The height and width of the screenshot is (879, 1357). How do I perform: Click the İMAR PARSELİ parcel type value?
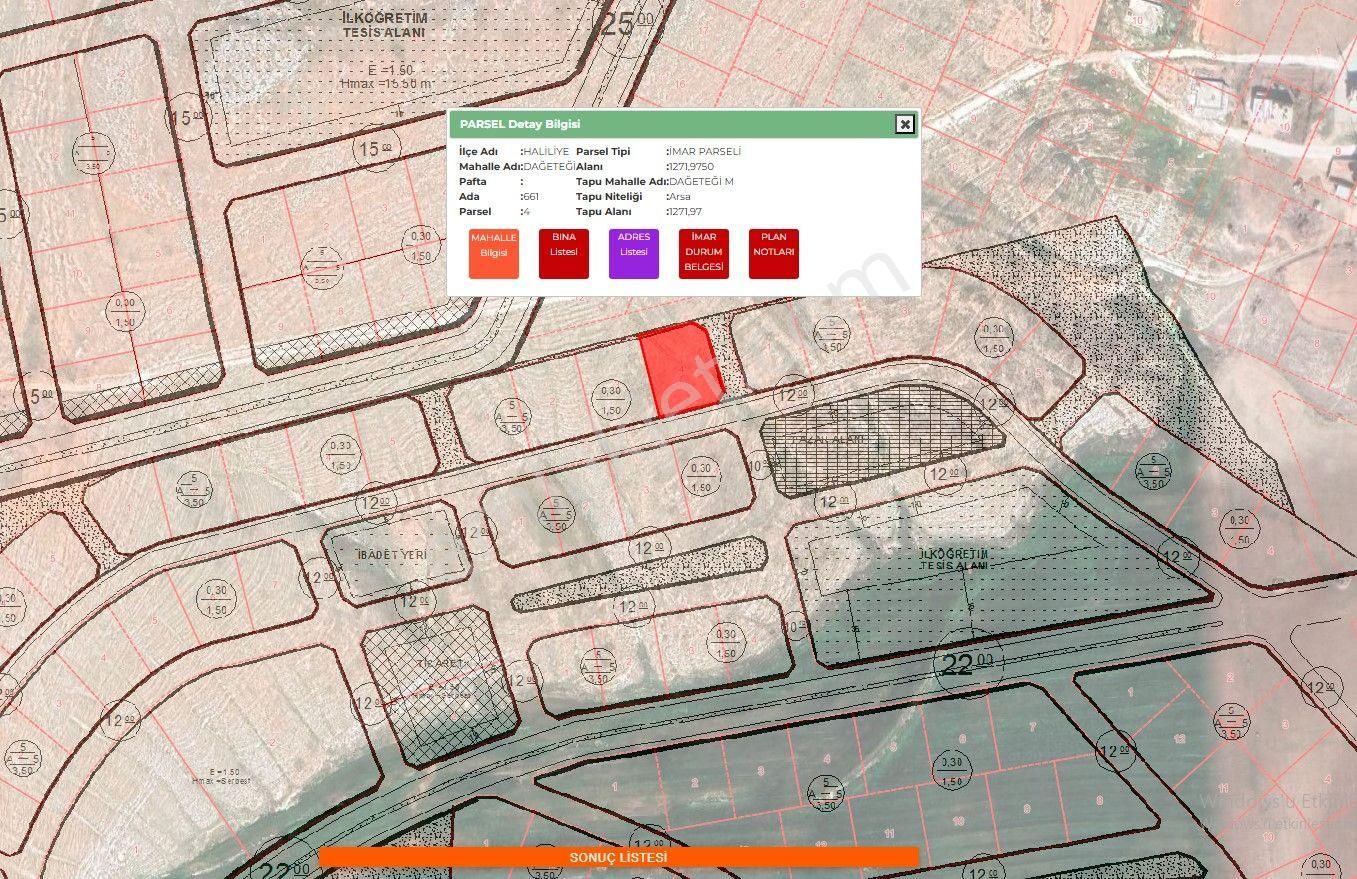click(x=705, y=151)
